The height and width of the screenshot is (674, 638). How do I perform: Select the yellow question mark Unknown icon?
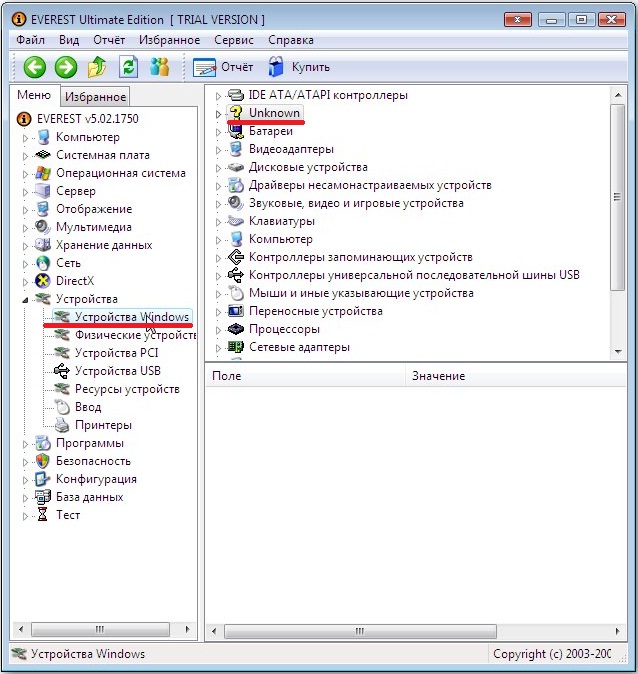pyautogui.click(x=235, y=113)
